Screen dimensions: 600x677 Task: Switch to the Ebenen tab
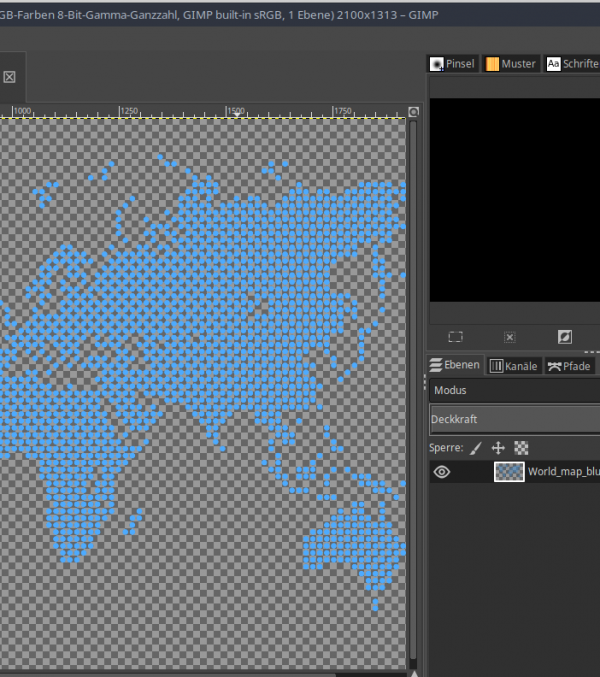pyautogui.click(x=455, y=365)
